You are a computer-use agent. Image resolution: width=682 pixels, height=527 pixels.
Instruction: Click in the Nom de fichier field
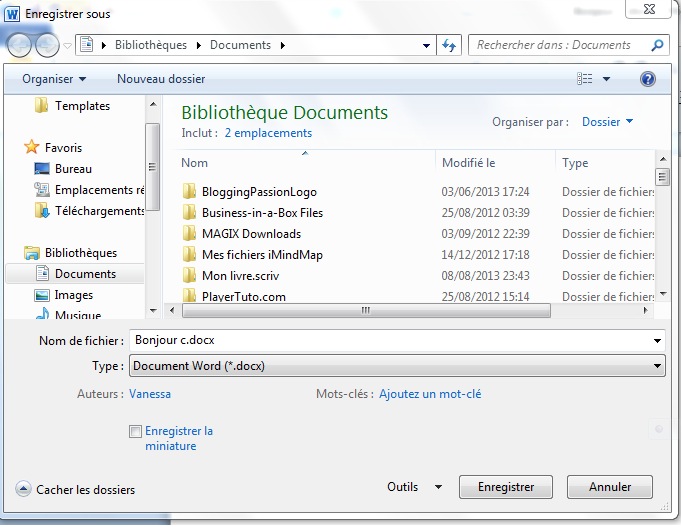[x=397, y=341]
